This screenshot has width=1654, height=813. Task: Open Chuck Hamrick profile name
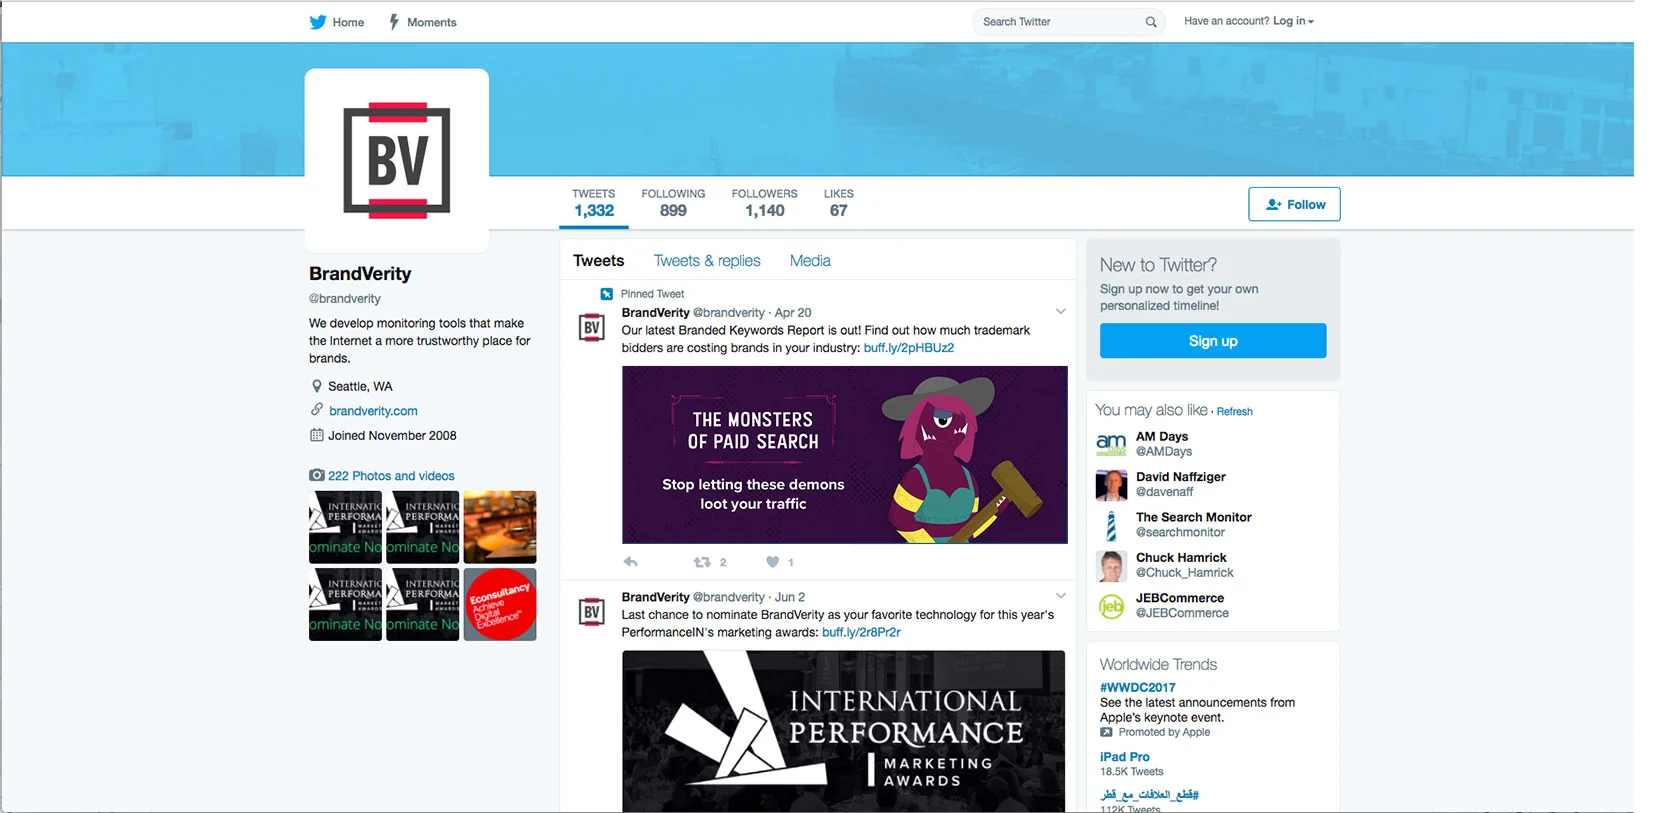point(1181,558)
